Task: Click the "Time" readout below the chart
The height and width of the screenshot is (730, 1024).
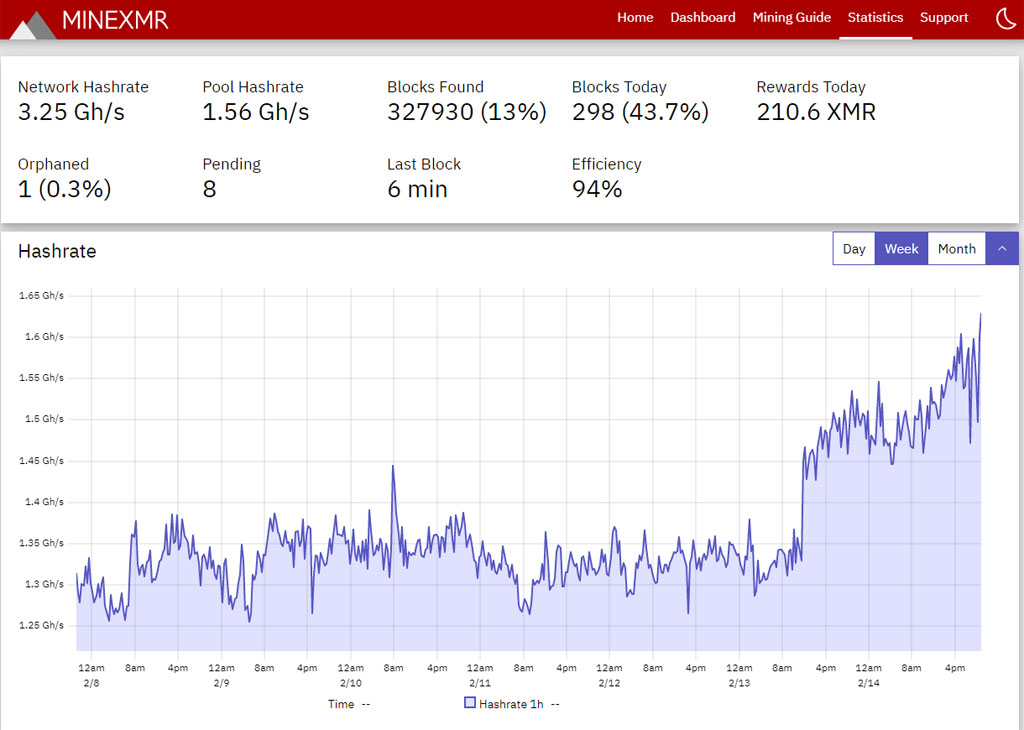Action: 349,704
